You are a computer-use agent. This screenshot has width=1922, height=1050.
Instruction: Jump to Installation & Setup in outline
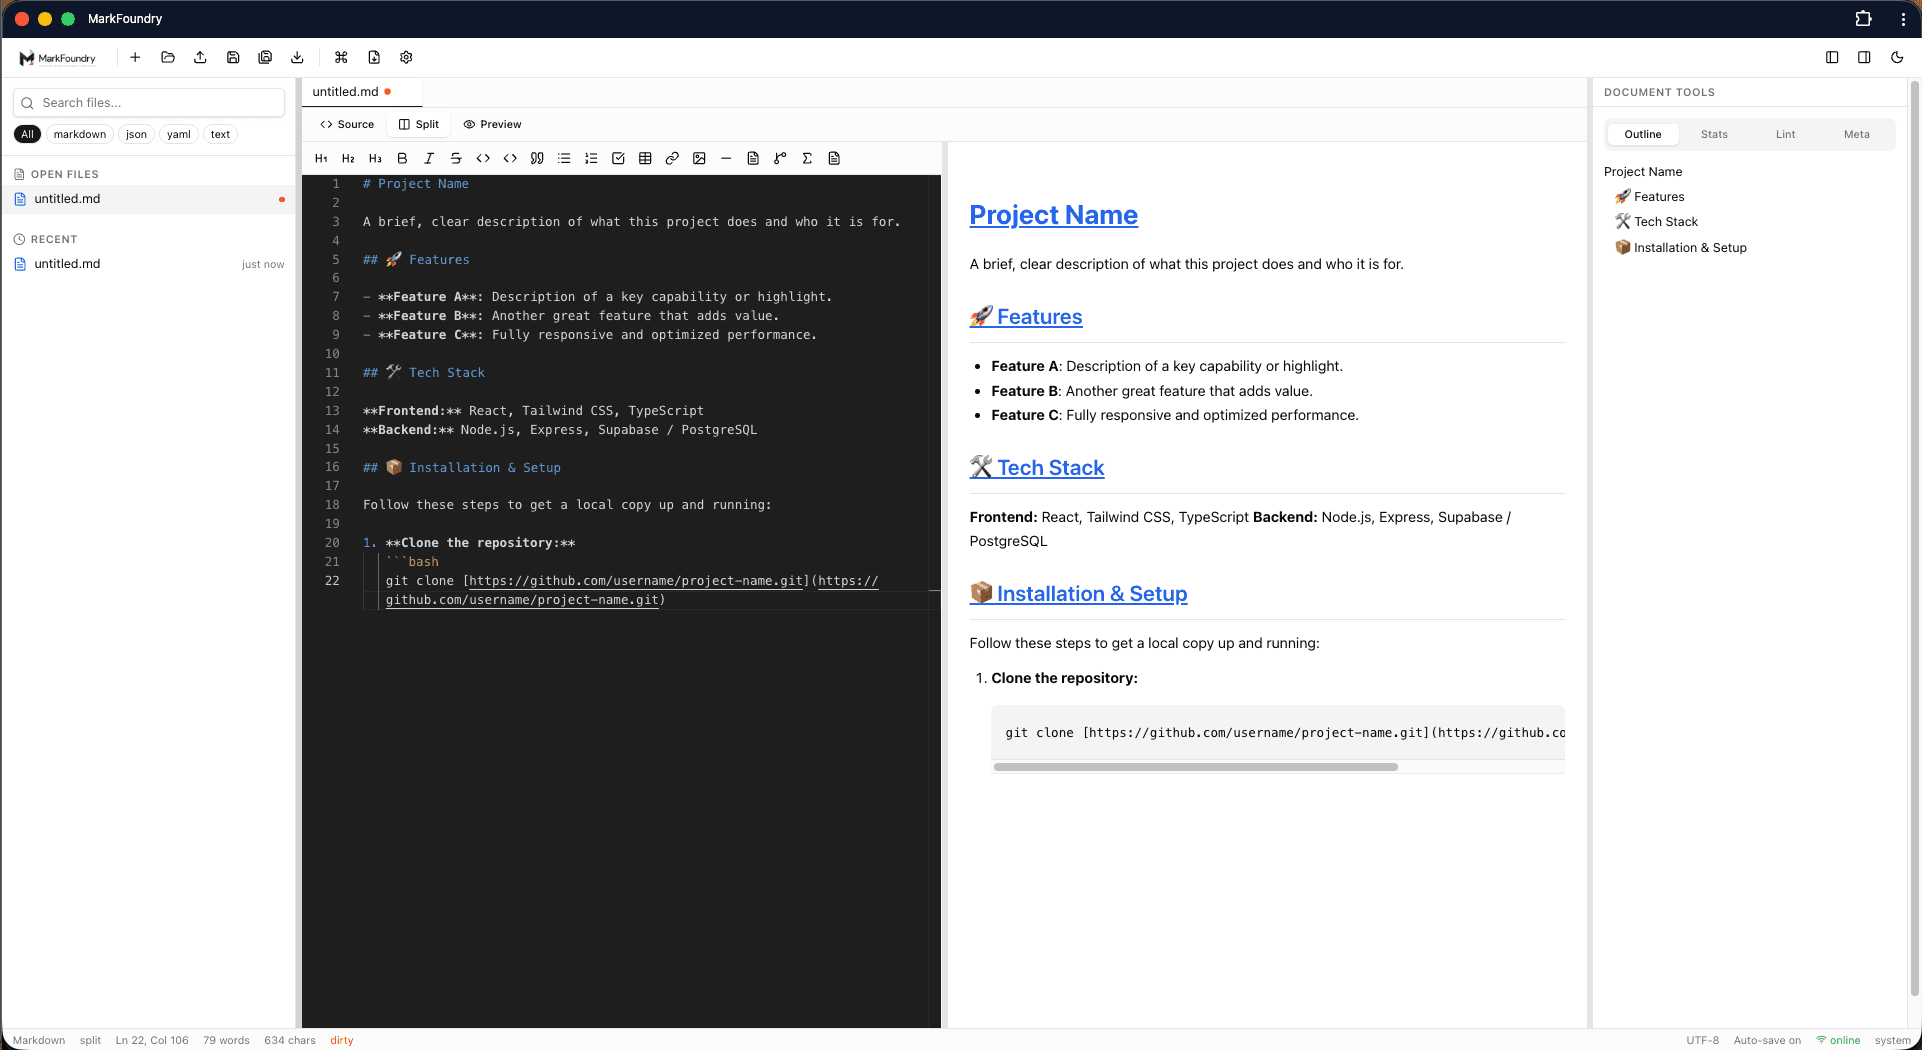coord(1681,248)
